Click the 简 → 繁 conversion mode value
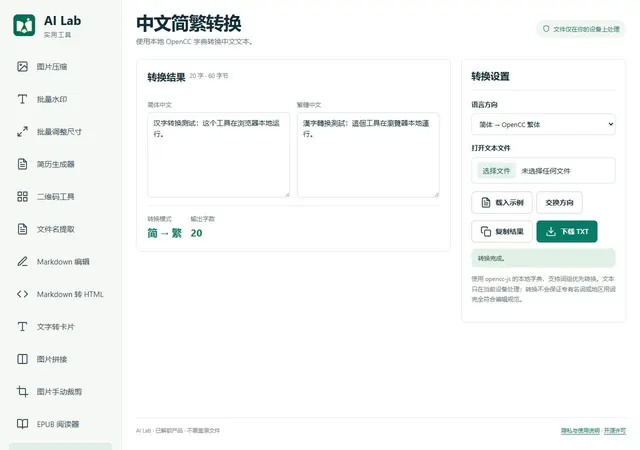Screen dimensions: 640x450 [164, 233]
